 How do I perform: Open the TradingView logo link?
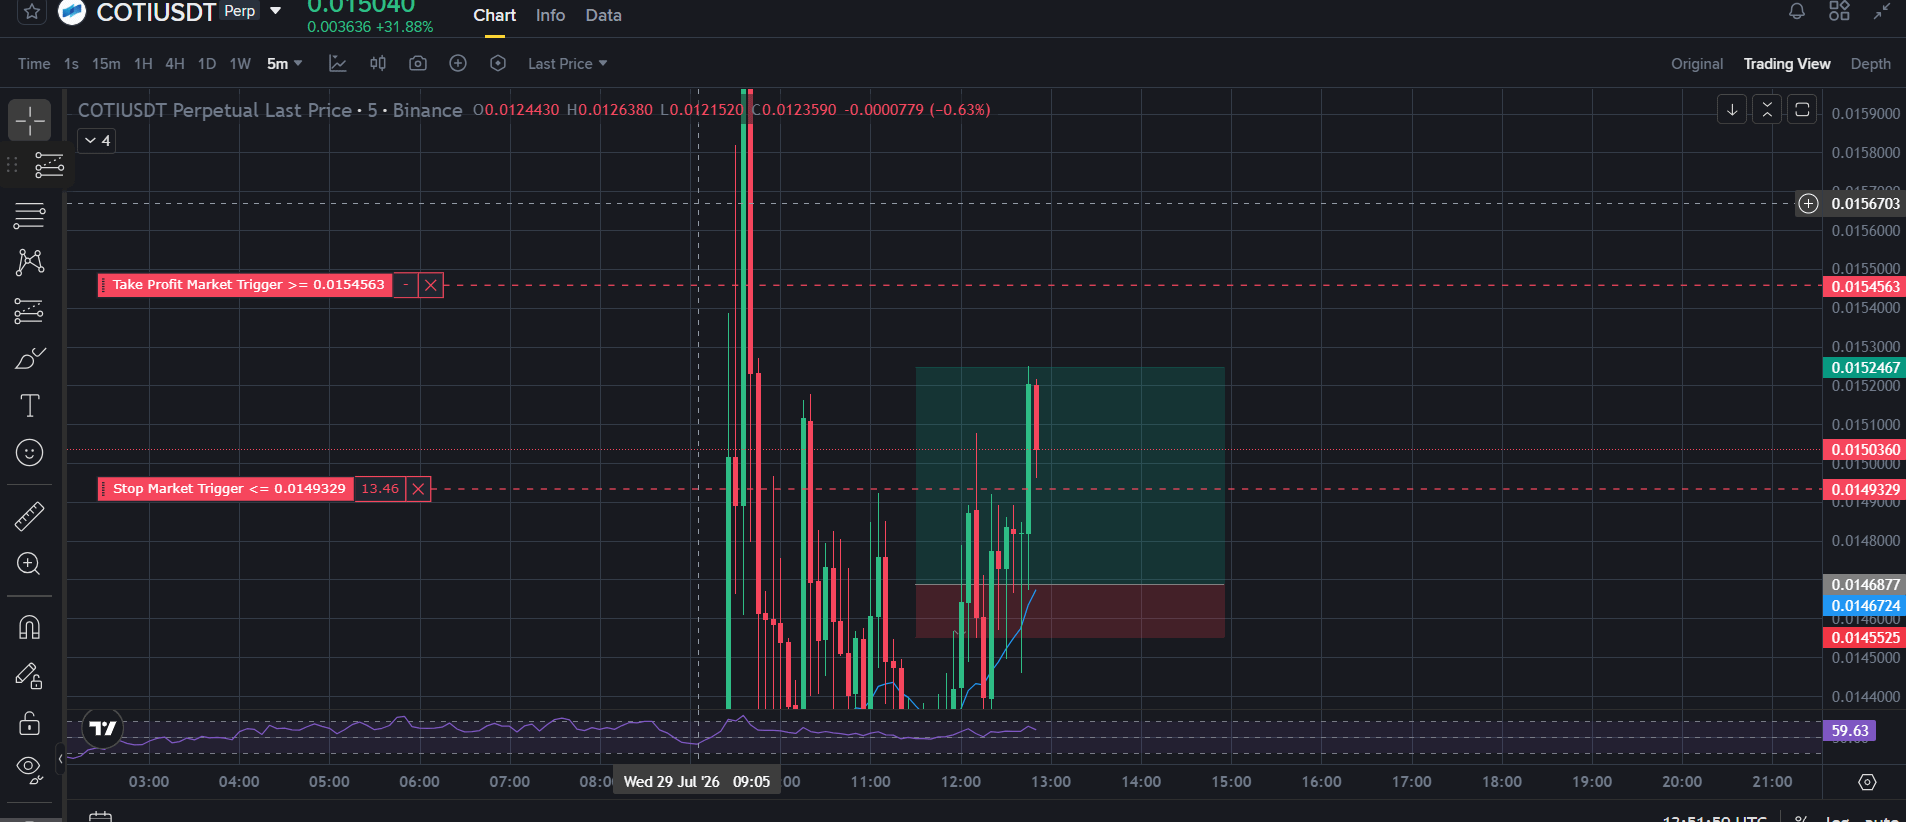coord(103,728)
